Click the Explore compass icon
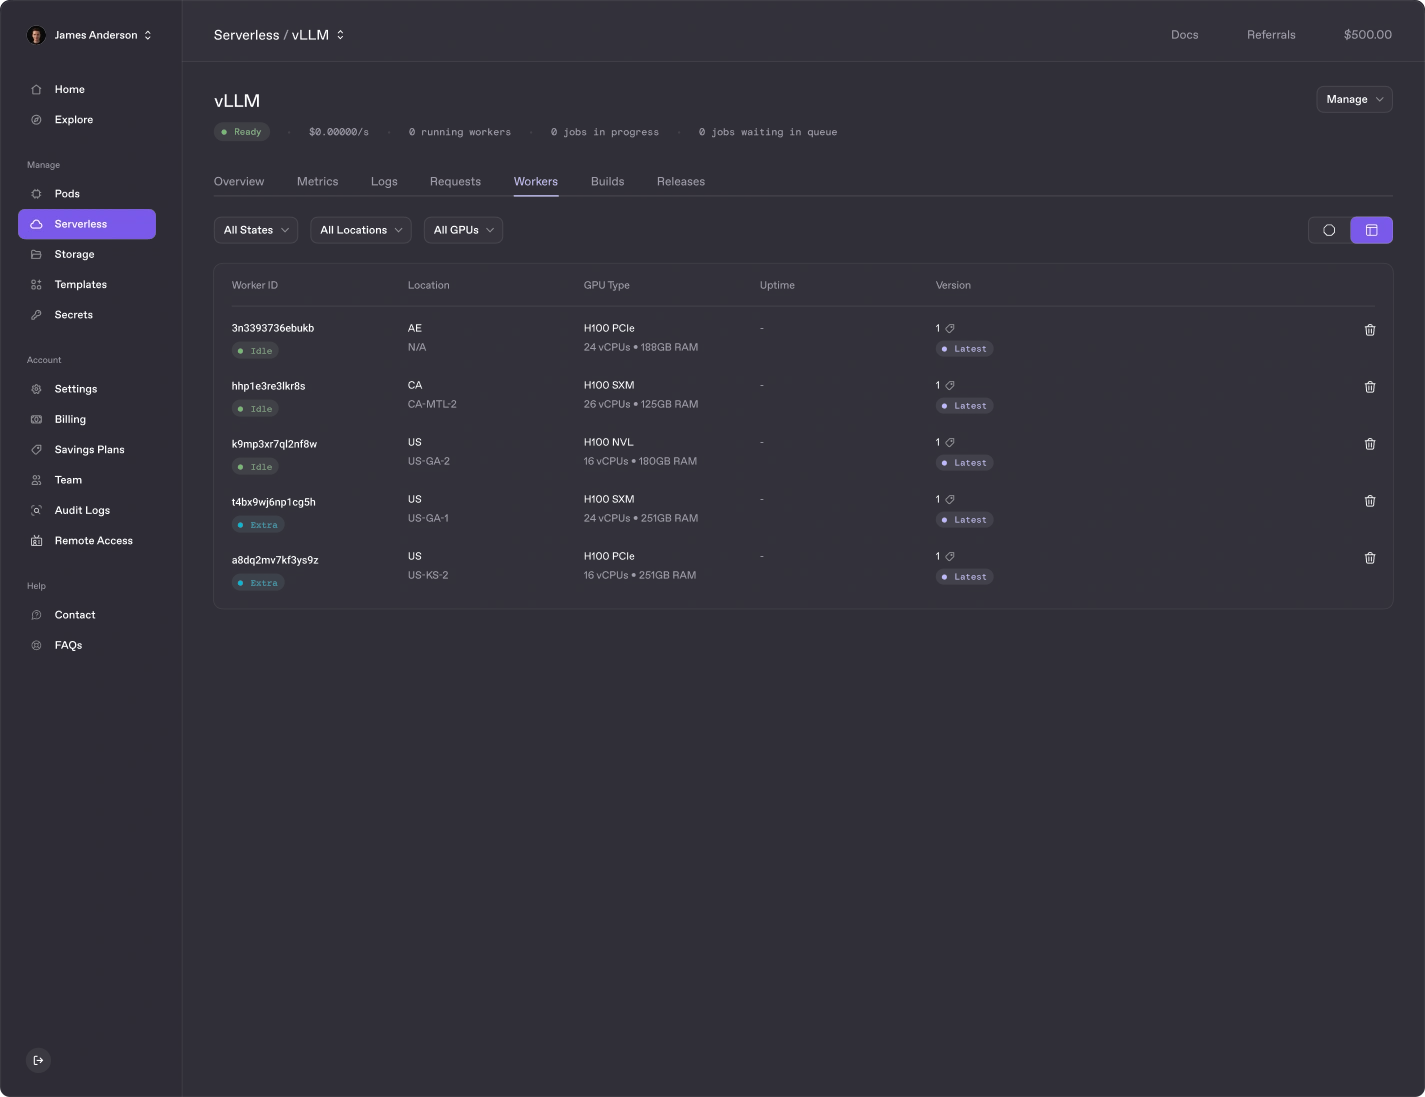The image size is (1425, 1097). (x=36, y=119)
